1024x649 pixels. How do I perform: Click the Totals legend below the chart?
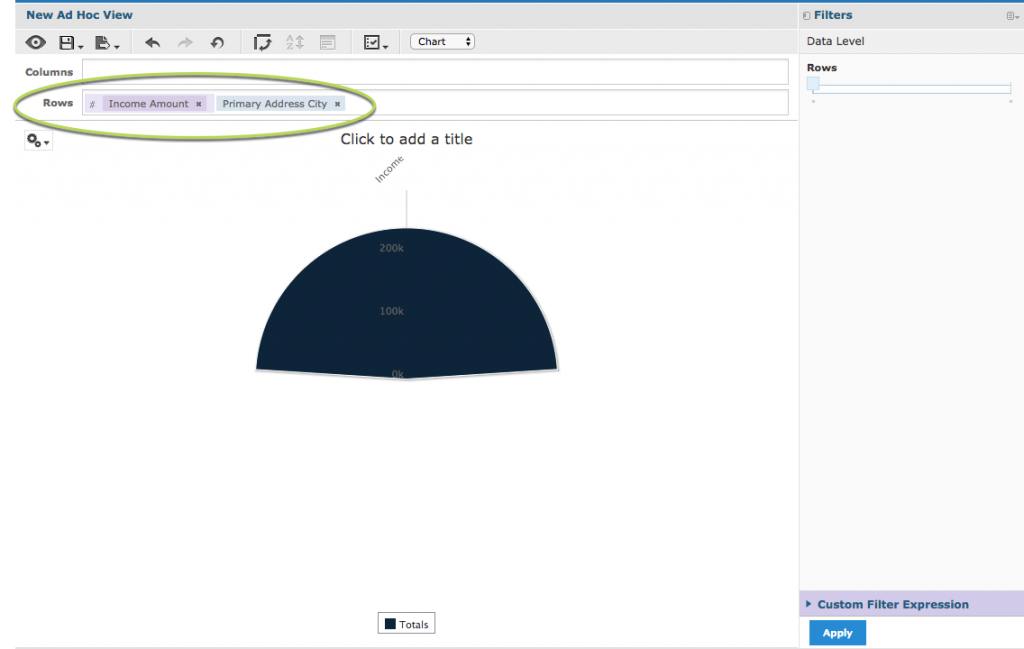coord(405,622)
